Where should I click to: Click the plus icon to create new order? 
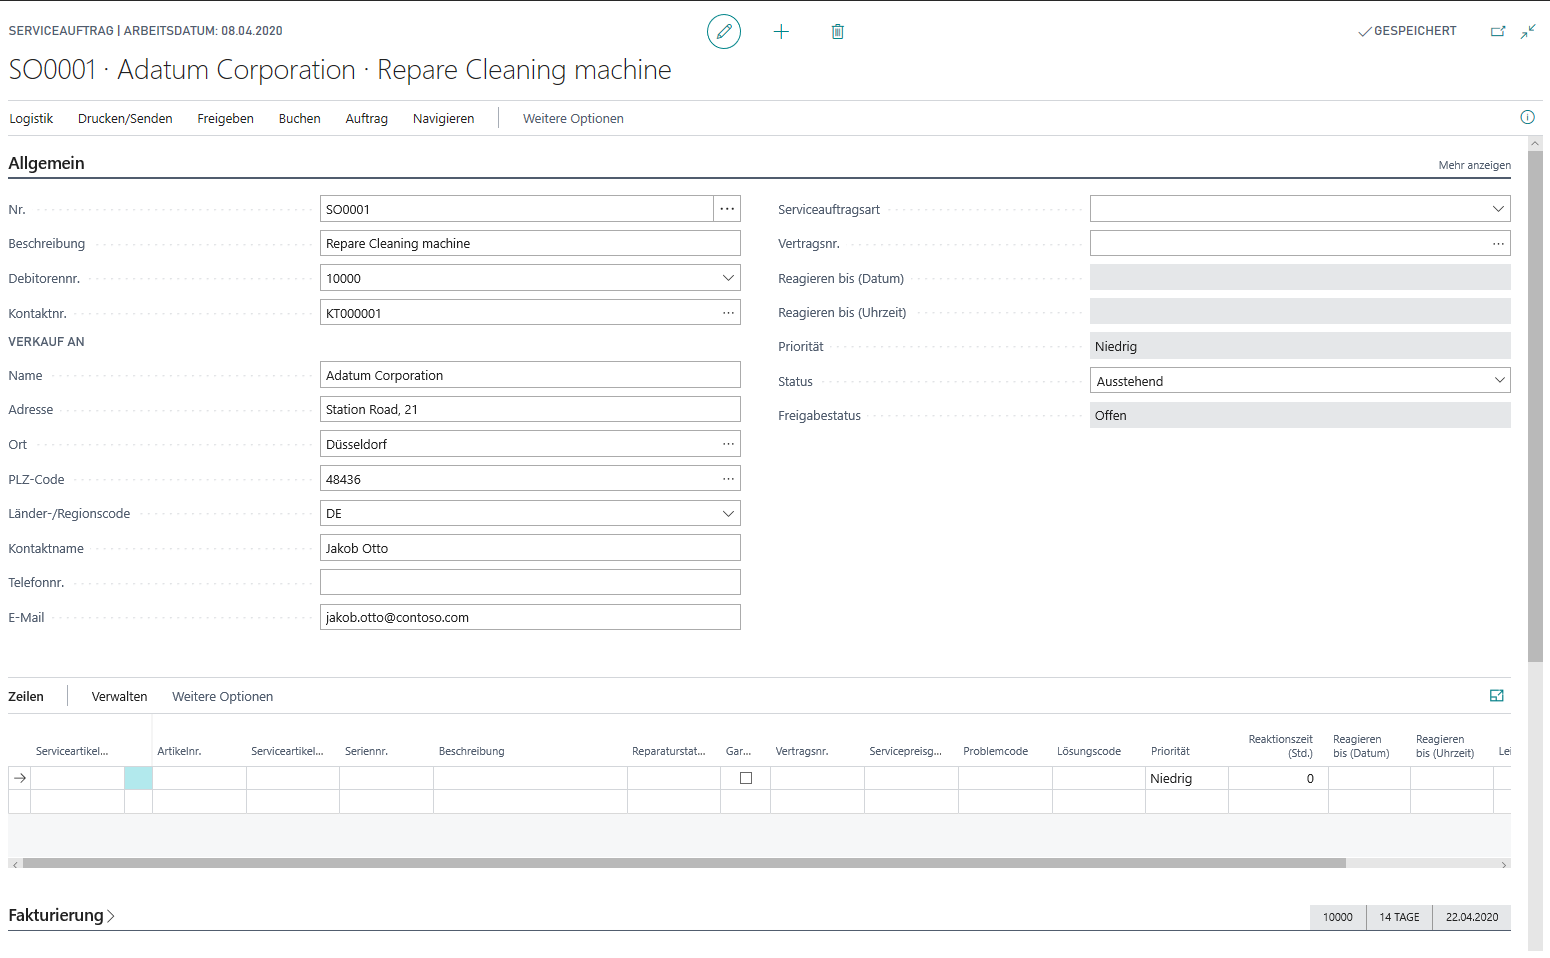pos(781,32)
